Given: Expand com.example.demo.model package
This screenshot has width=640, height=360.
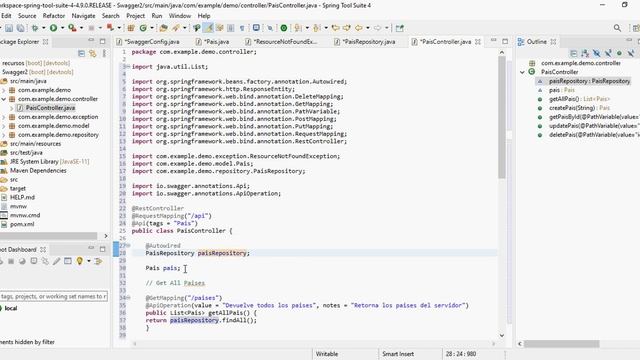Looking at the screenshot, I should pos(4,126).
